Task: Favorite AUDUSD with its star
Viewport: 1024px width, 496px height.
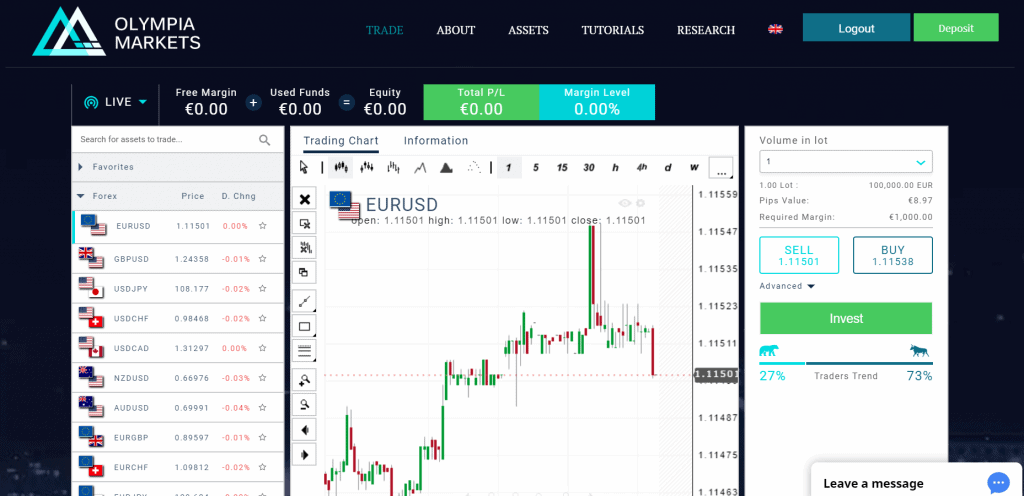Action: [x=263, y=407]
